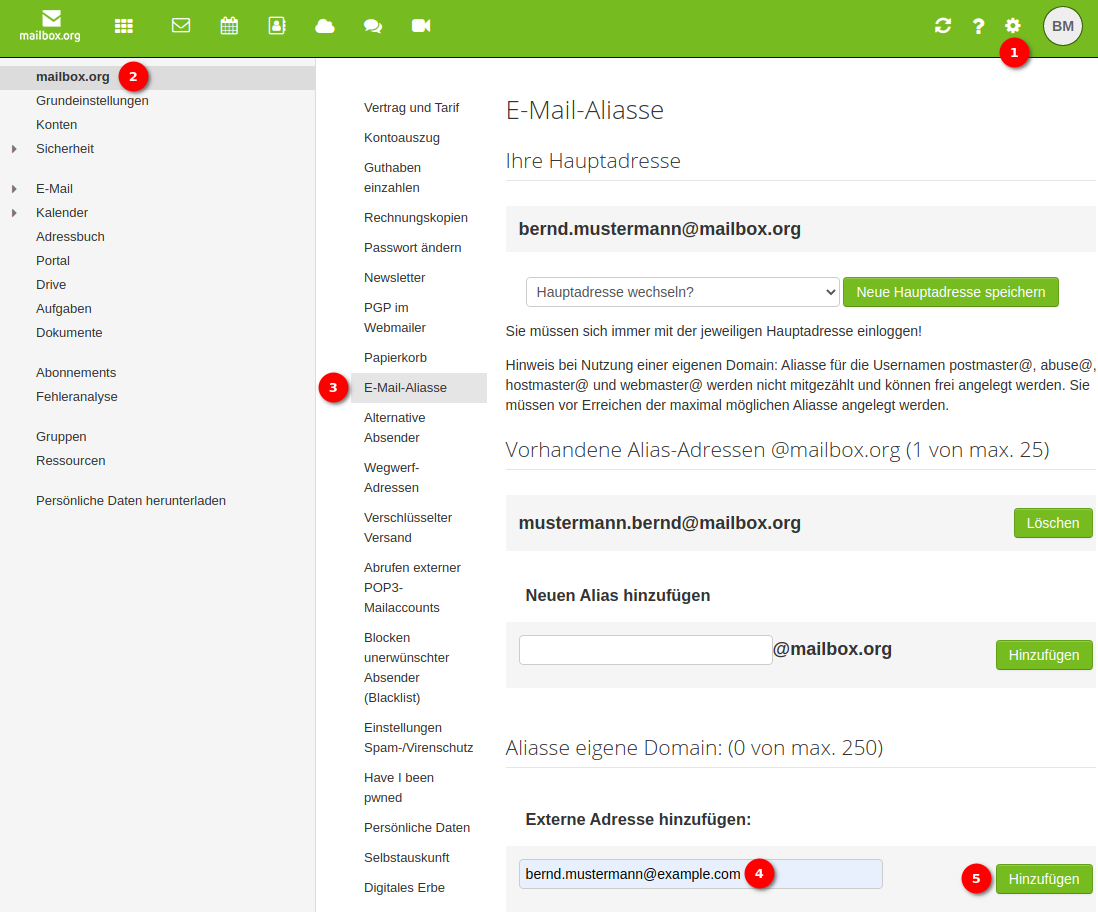The image size is (1098, 912).
Task: Open Grundeinstellungen in sidebar
Action: click(x=92, y=101)
